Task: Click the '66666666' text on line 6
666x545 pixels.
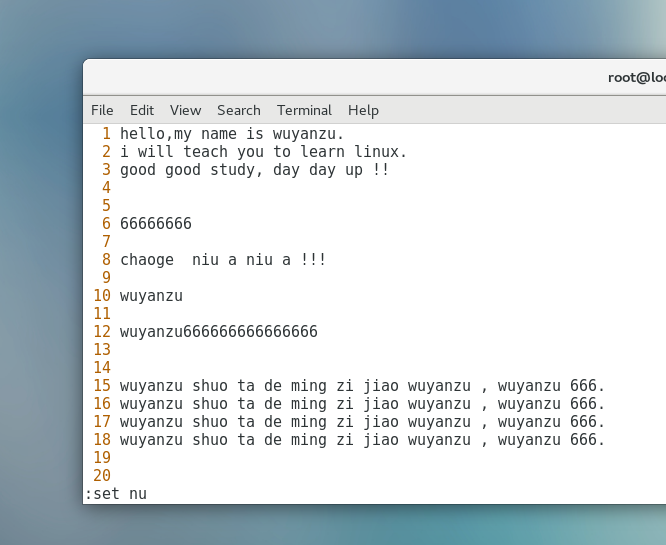Action: tap(155, 224)
